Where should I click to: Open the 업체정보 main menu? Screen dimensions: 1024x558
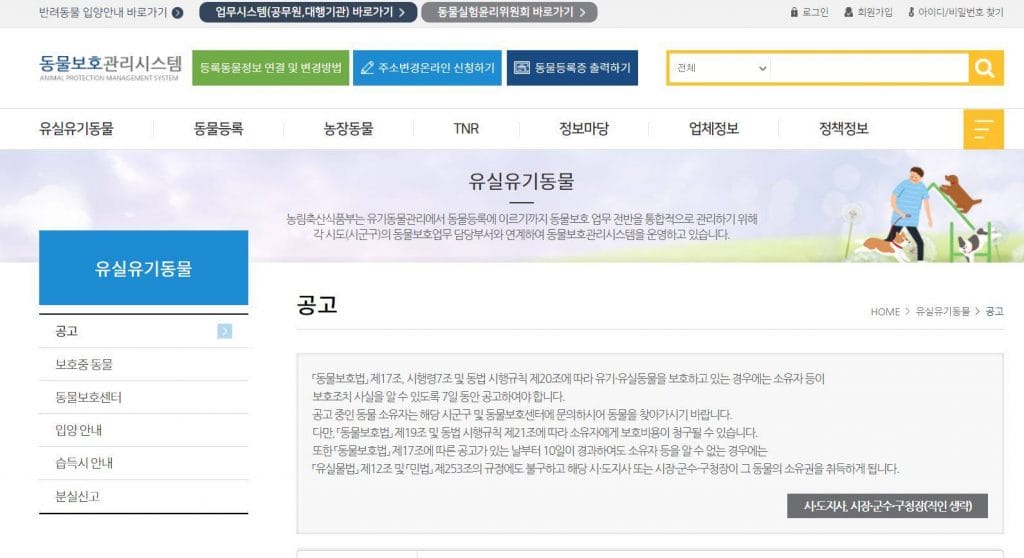point(714,129)
